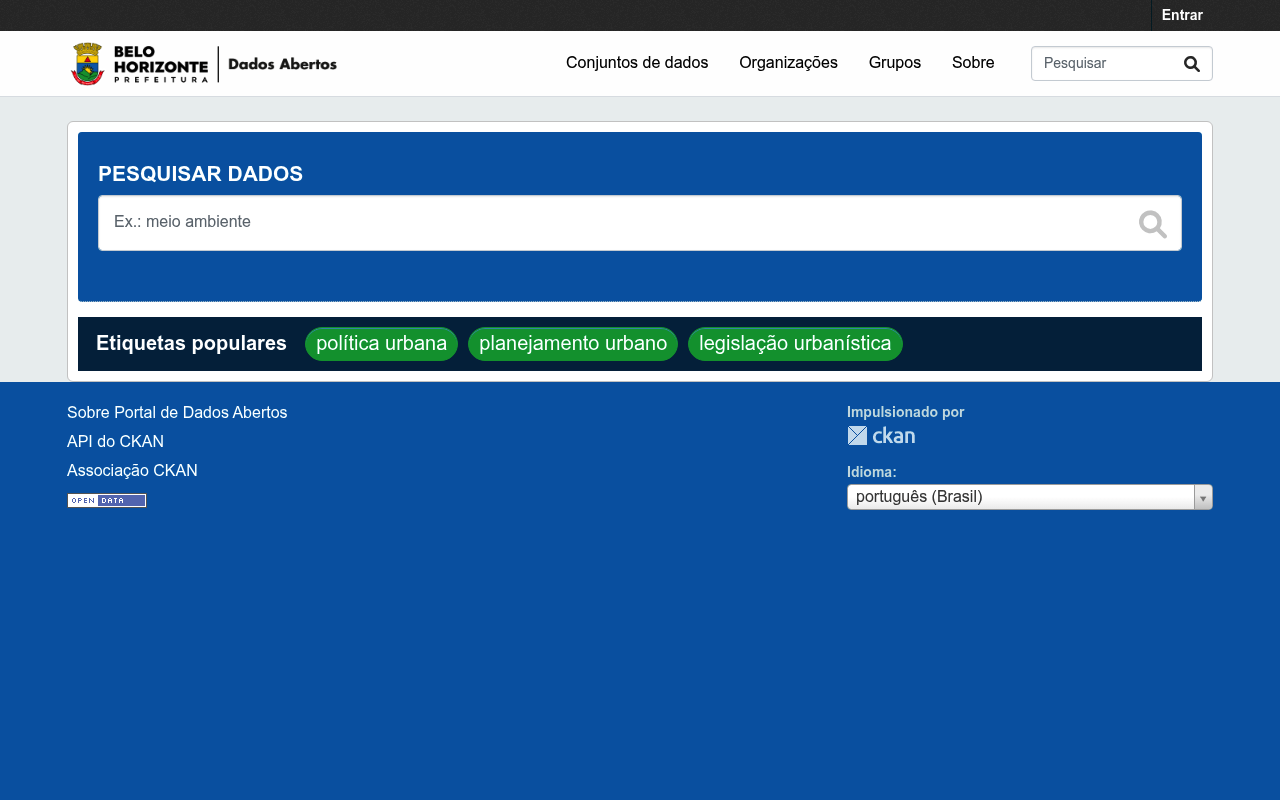
Task: Click the Etiquetas populares label
Action: click(191, 343)
